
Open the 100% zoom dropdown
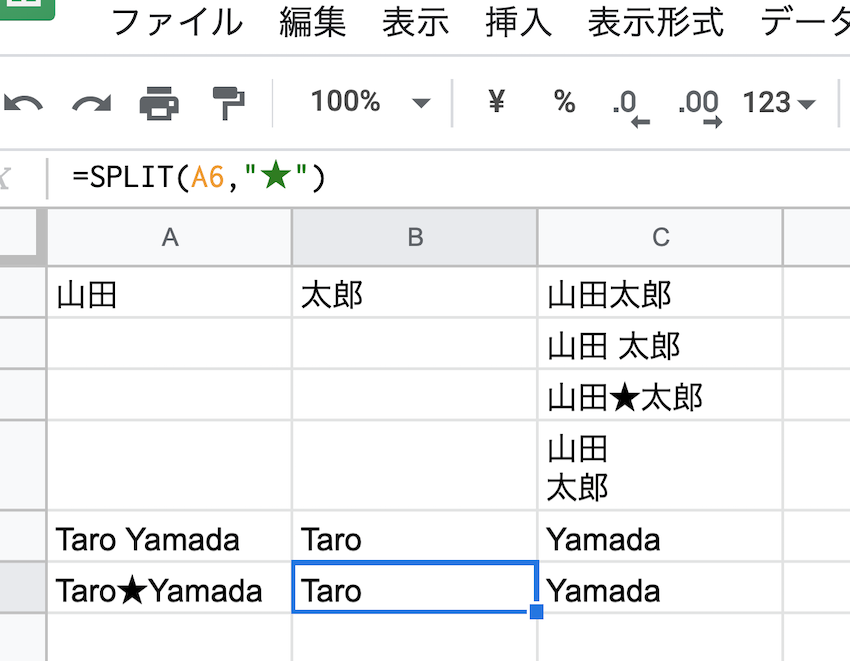click(x=370, y=102)
